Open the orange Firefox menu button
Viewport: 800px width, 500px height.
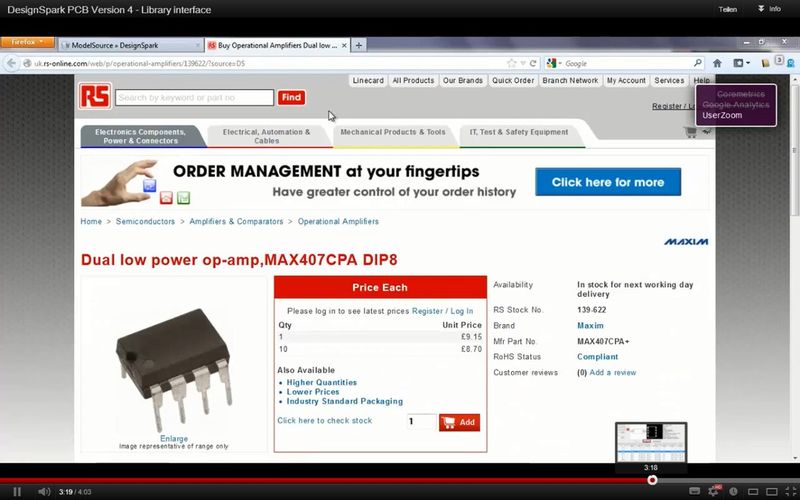click(28, 42)
